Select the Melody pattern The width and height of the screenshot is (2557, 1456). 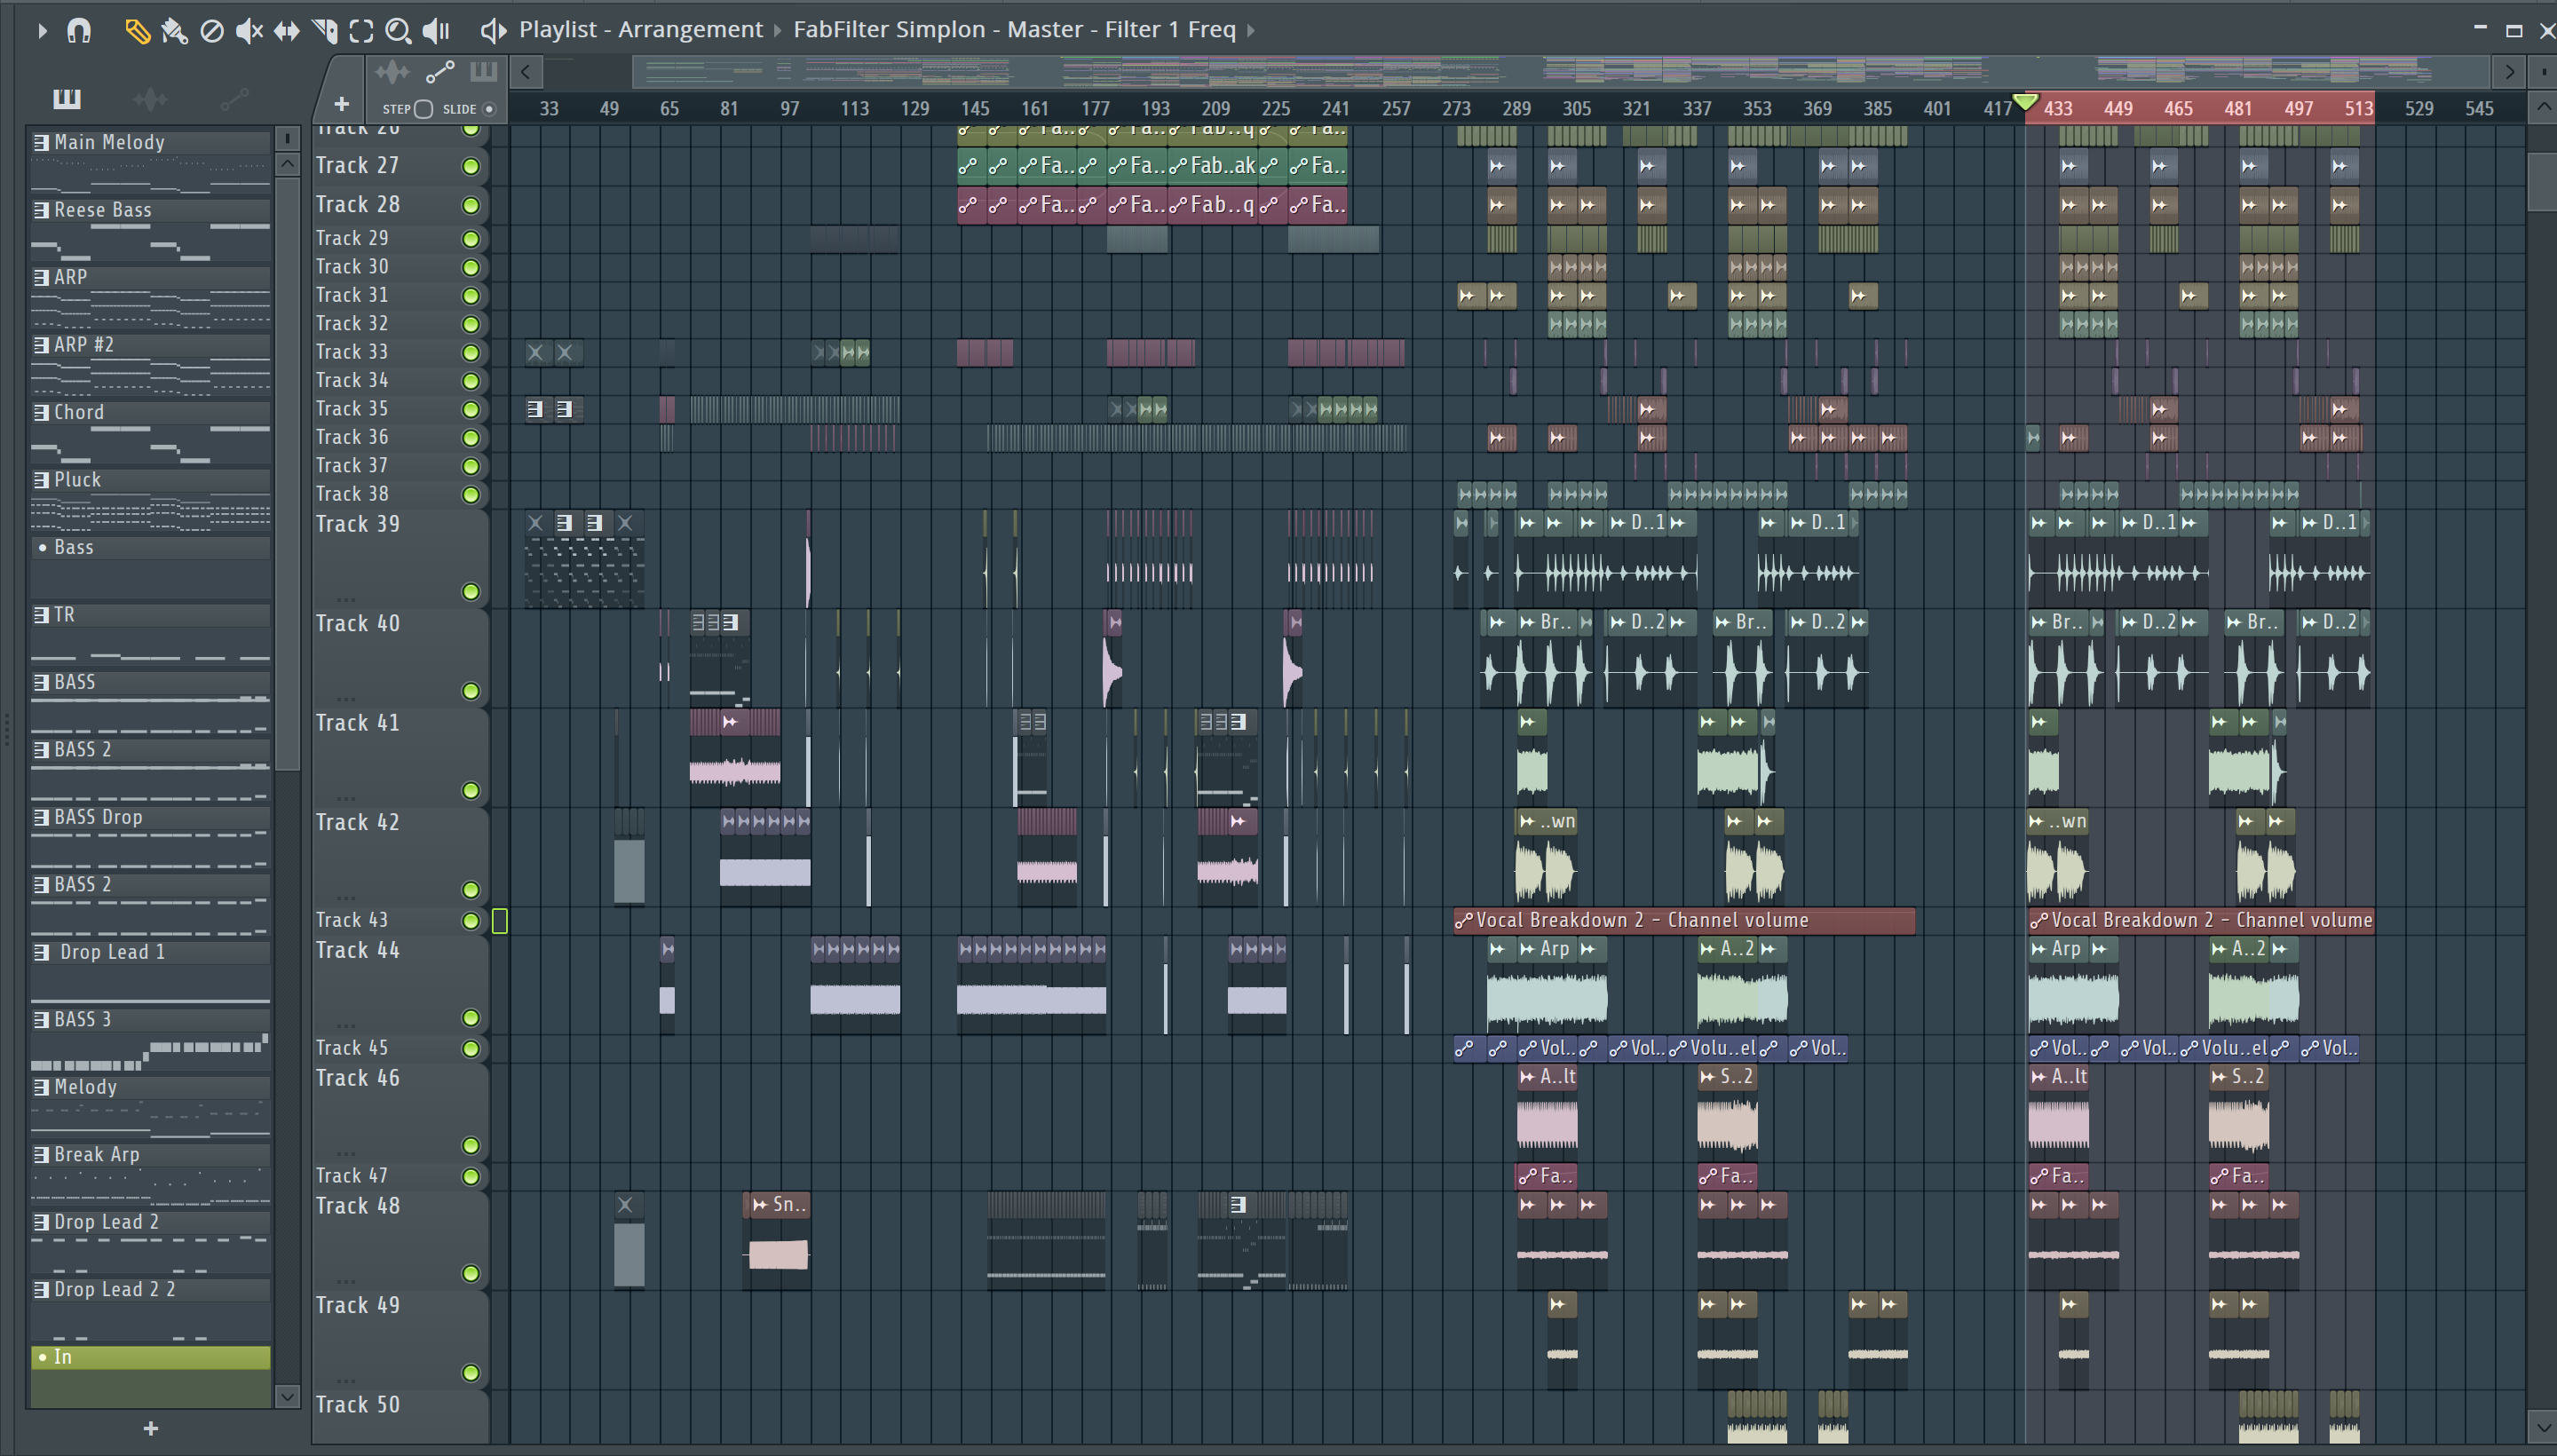pos(150,1106)
